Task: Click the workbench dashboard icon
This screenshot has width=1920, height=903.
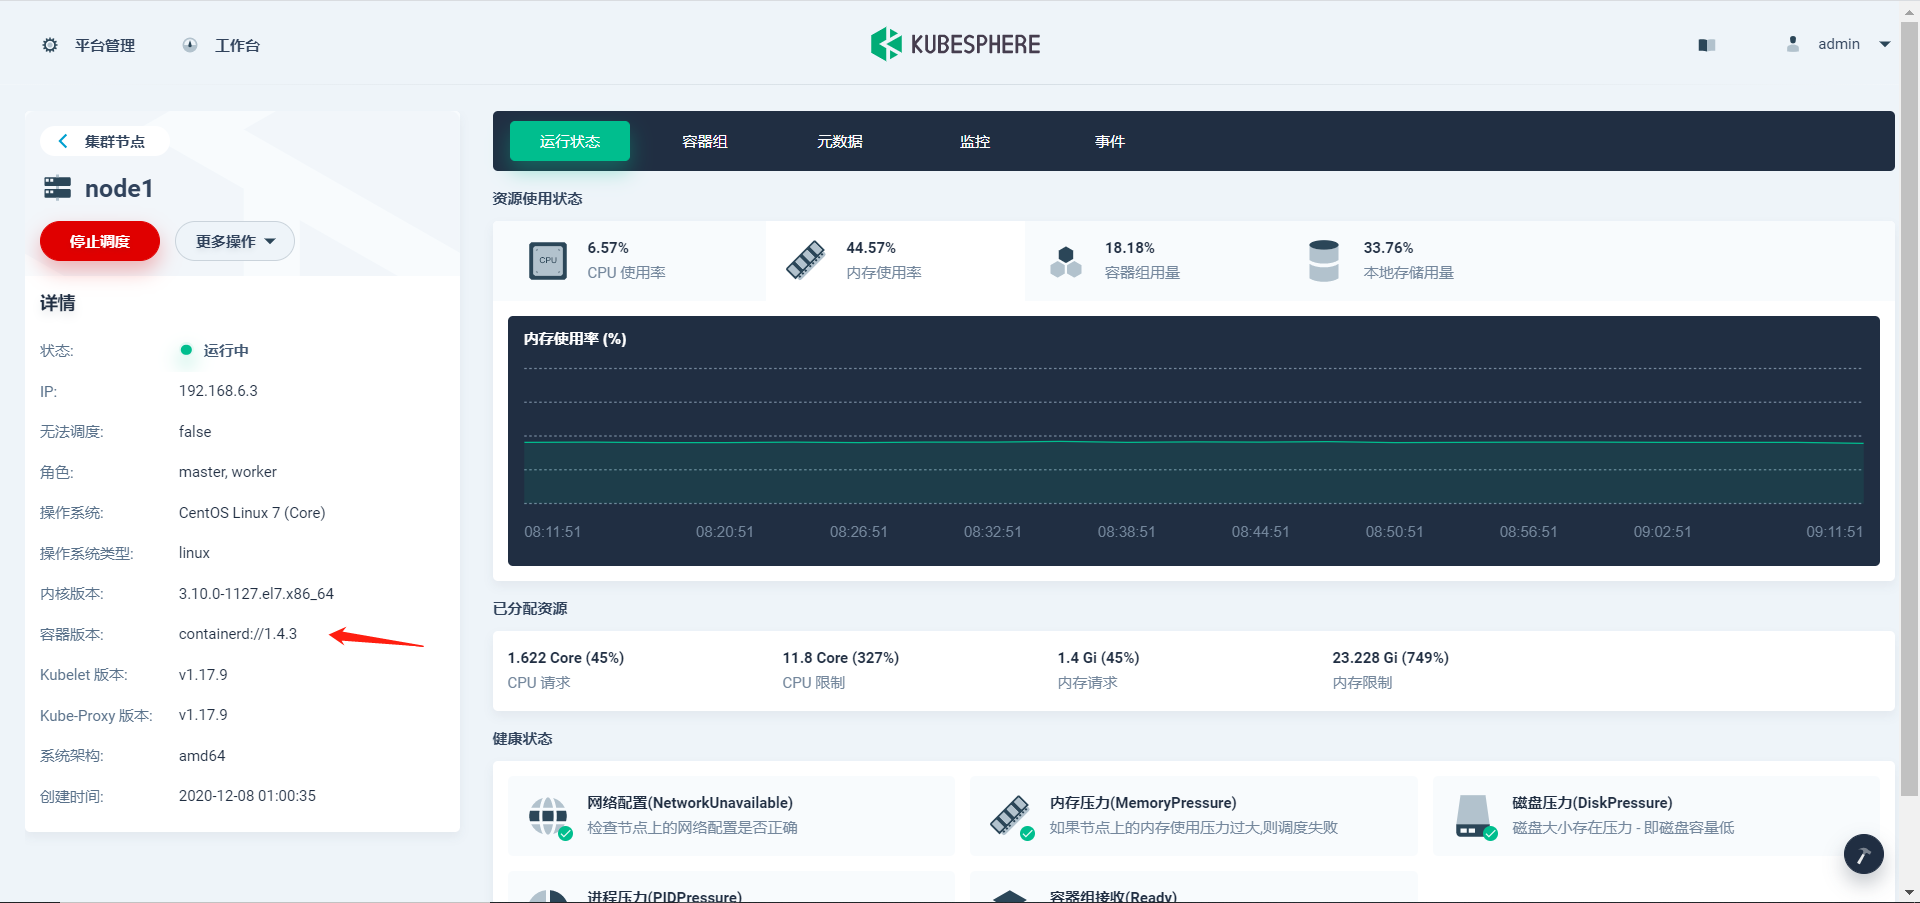Action: [x=190, y=45]
